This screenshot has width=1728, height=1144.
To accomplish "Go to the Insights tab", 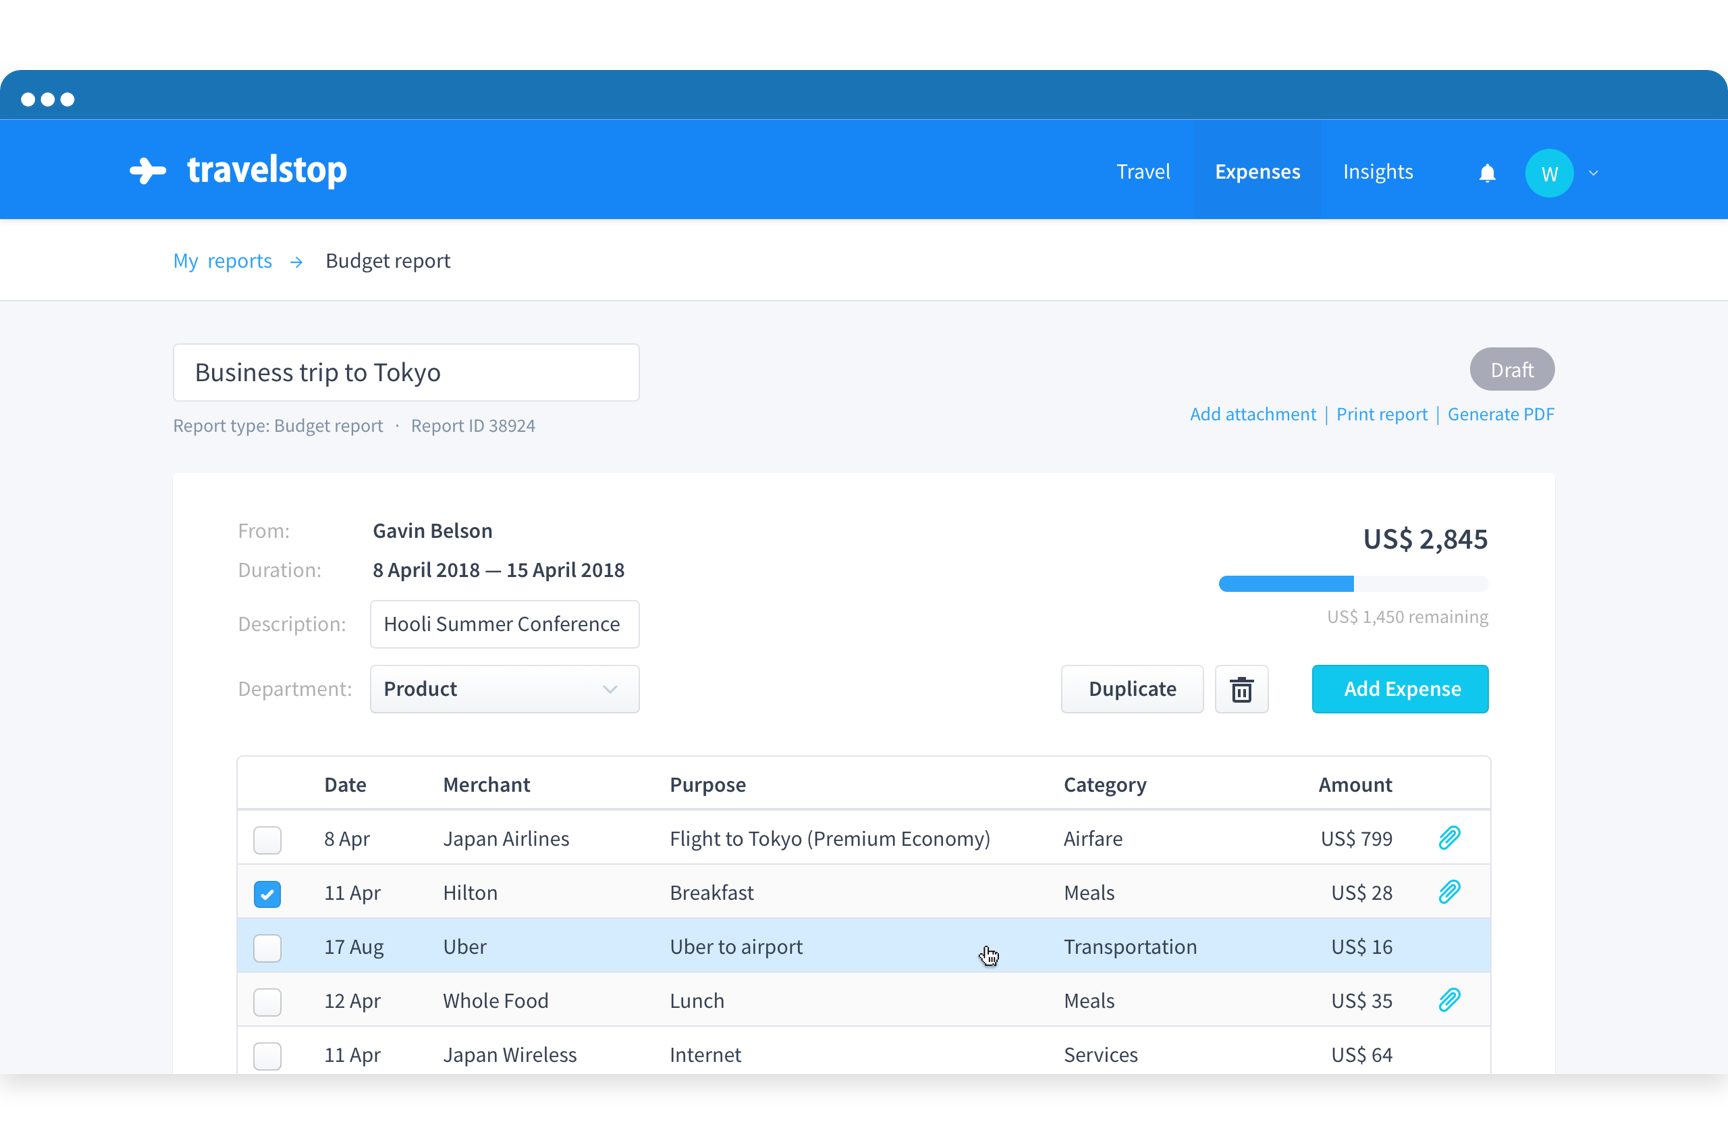I will pos(1377,171).
